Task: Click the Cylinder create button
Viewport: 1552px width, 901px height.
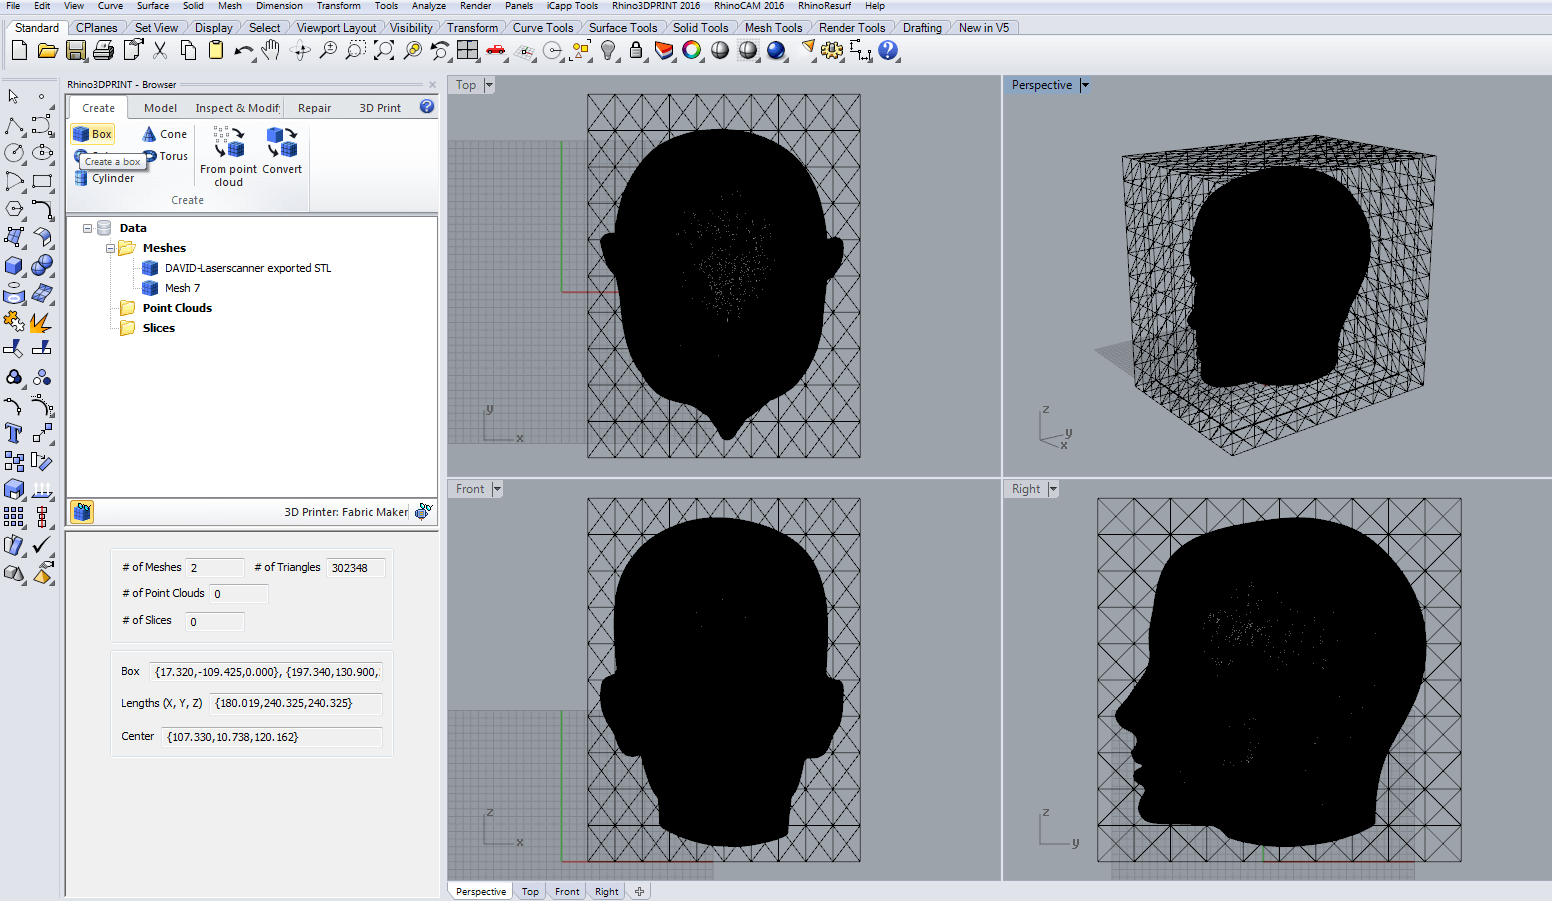Action: pyautogui.click(x=104, y=178)
